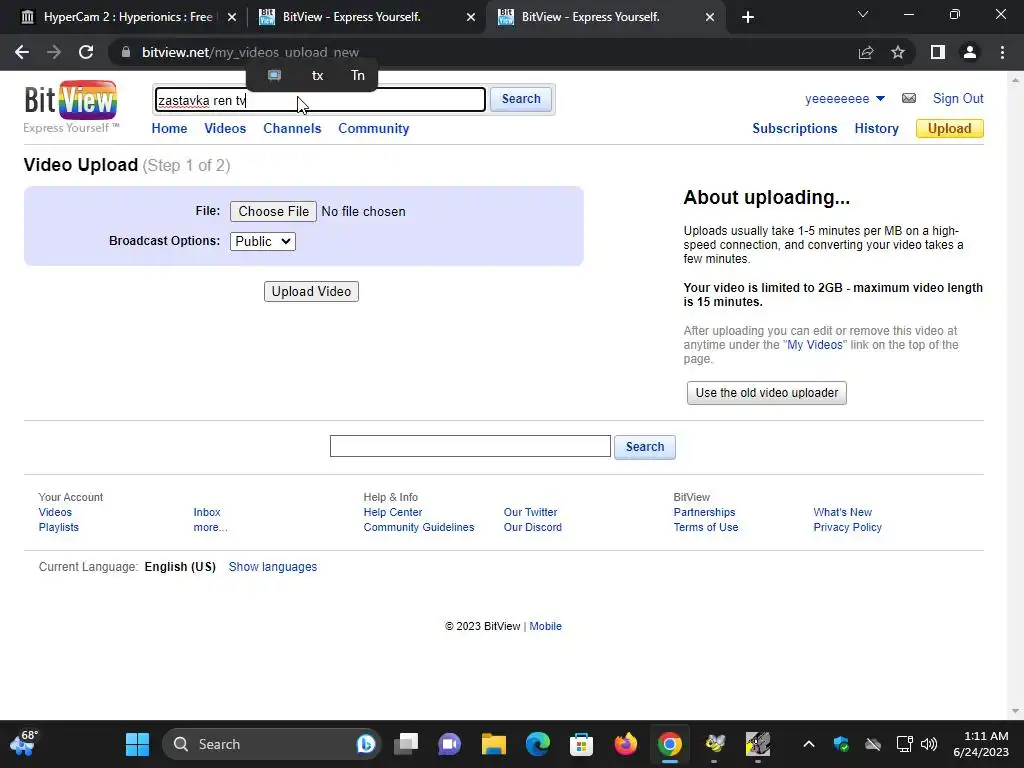Open the Privacy Policy link
The height and width of the screenshot is (768, 1024).
coord(847,527)
